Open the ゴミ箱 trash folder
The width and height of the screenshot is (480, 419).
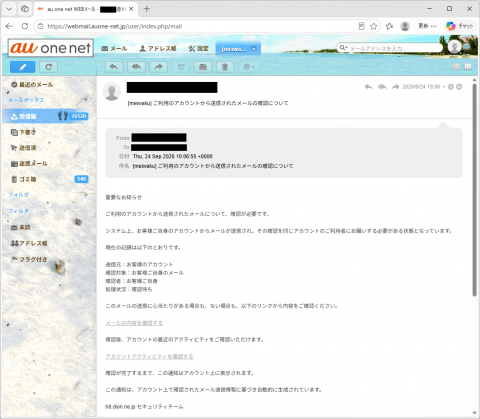tap(24, 179)
